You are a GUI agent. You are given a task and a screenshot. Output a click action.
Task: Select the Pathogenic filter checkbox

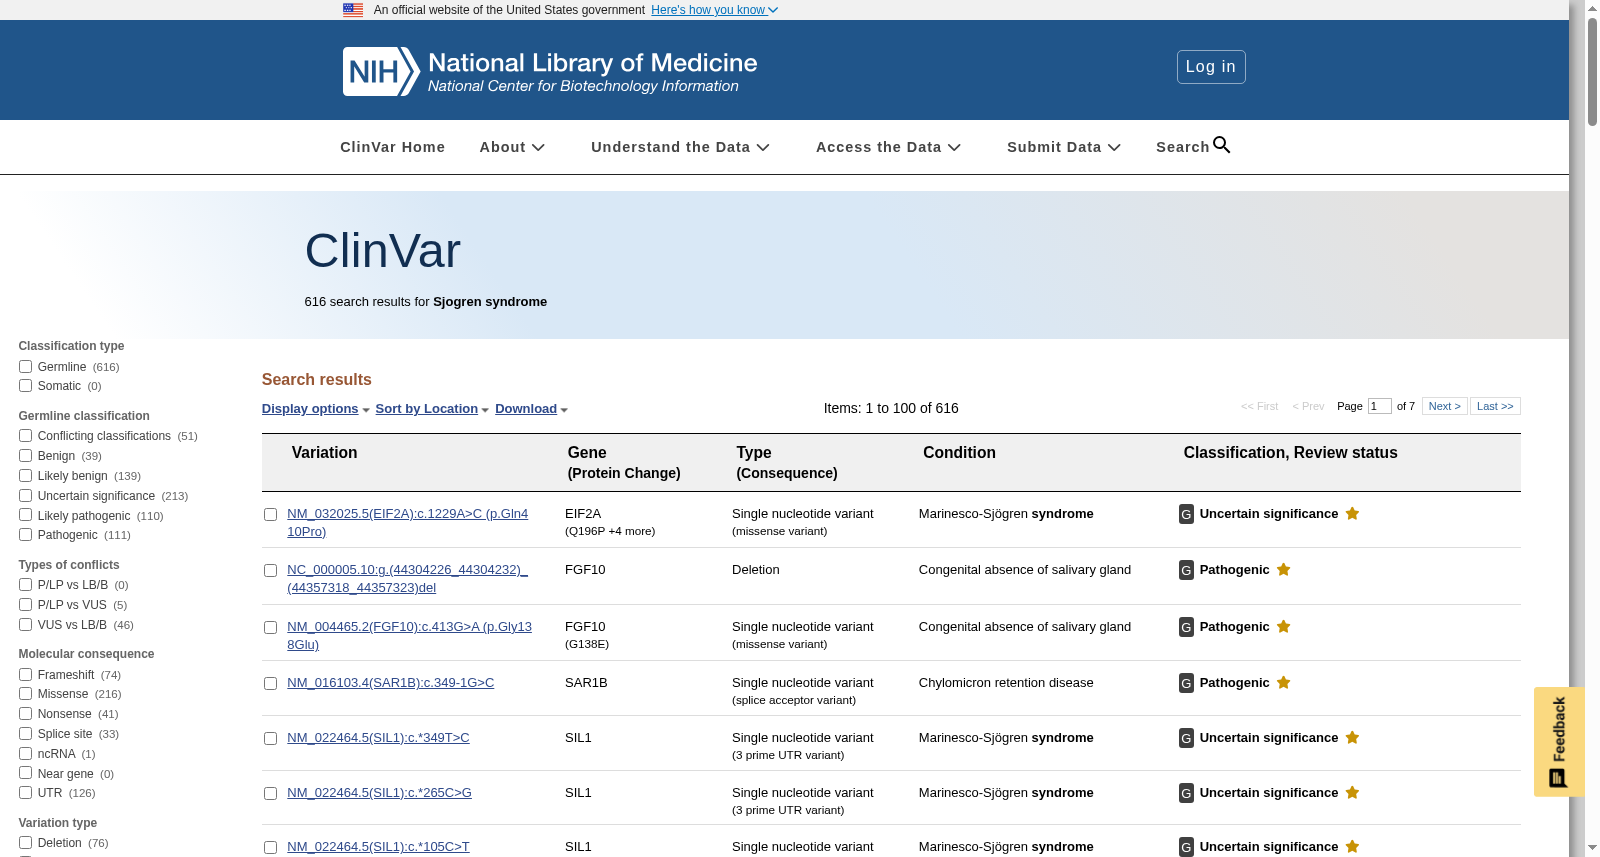25,535
